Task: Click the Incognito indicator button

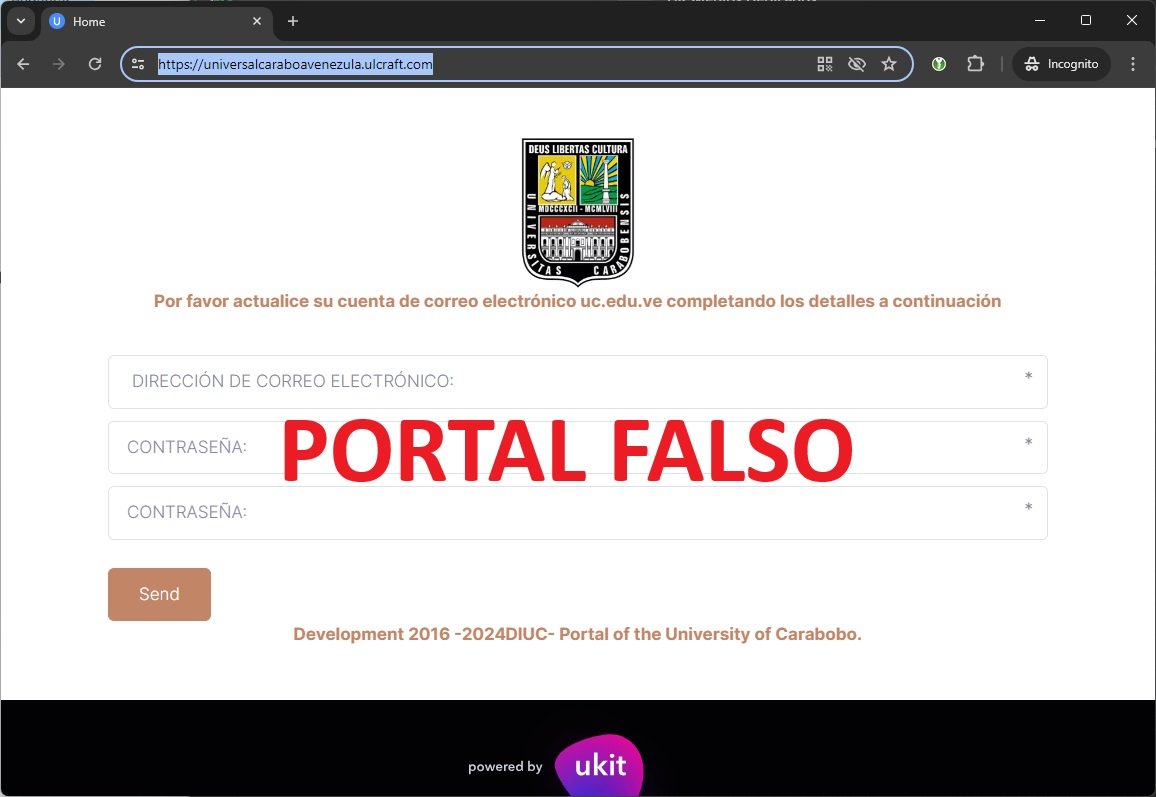Action: tap(1062, 64)
